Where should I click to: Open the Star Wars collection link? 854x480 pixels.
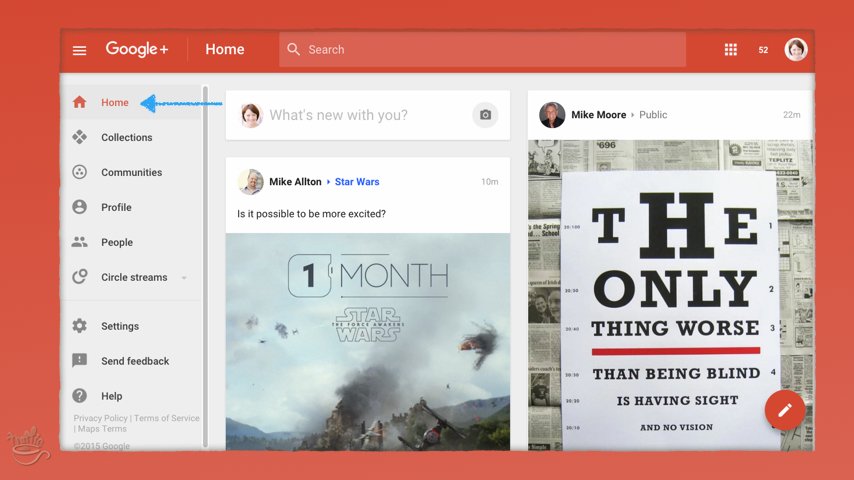[x=357, y=181]
